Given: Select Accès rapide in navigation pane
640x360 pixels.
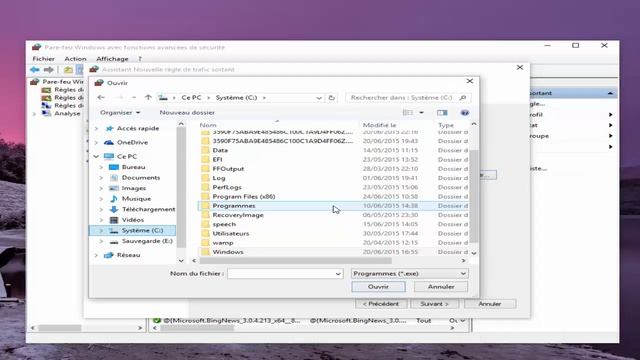Looking at the screenshot, I should tap(138, 128).
